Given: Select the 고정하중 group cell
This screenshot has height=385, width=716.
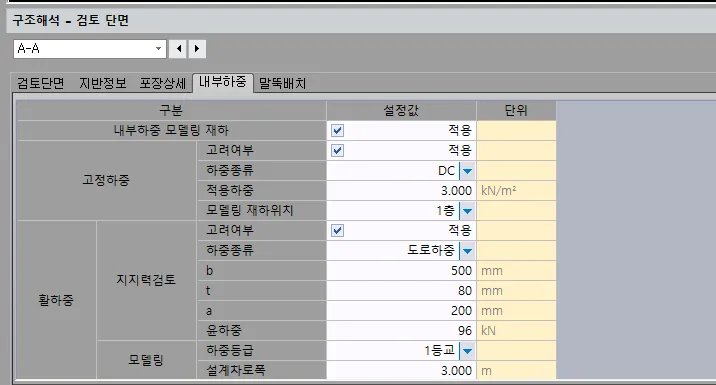Looking at the screenshot, I should click(x=106, y=180).
